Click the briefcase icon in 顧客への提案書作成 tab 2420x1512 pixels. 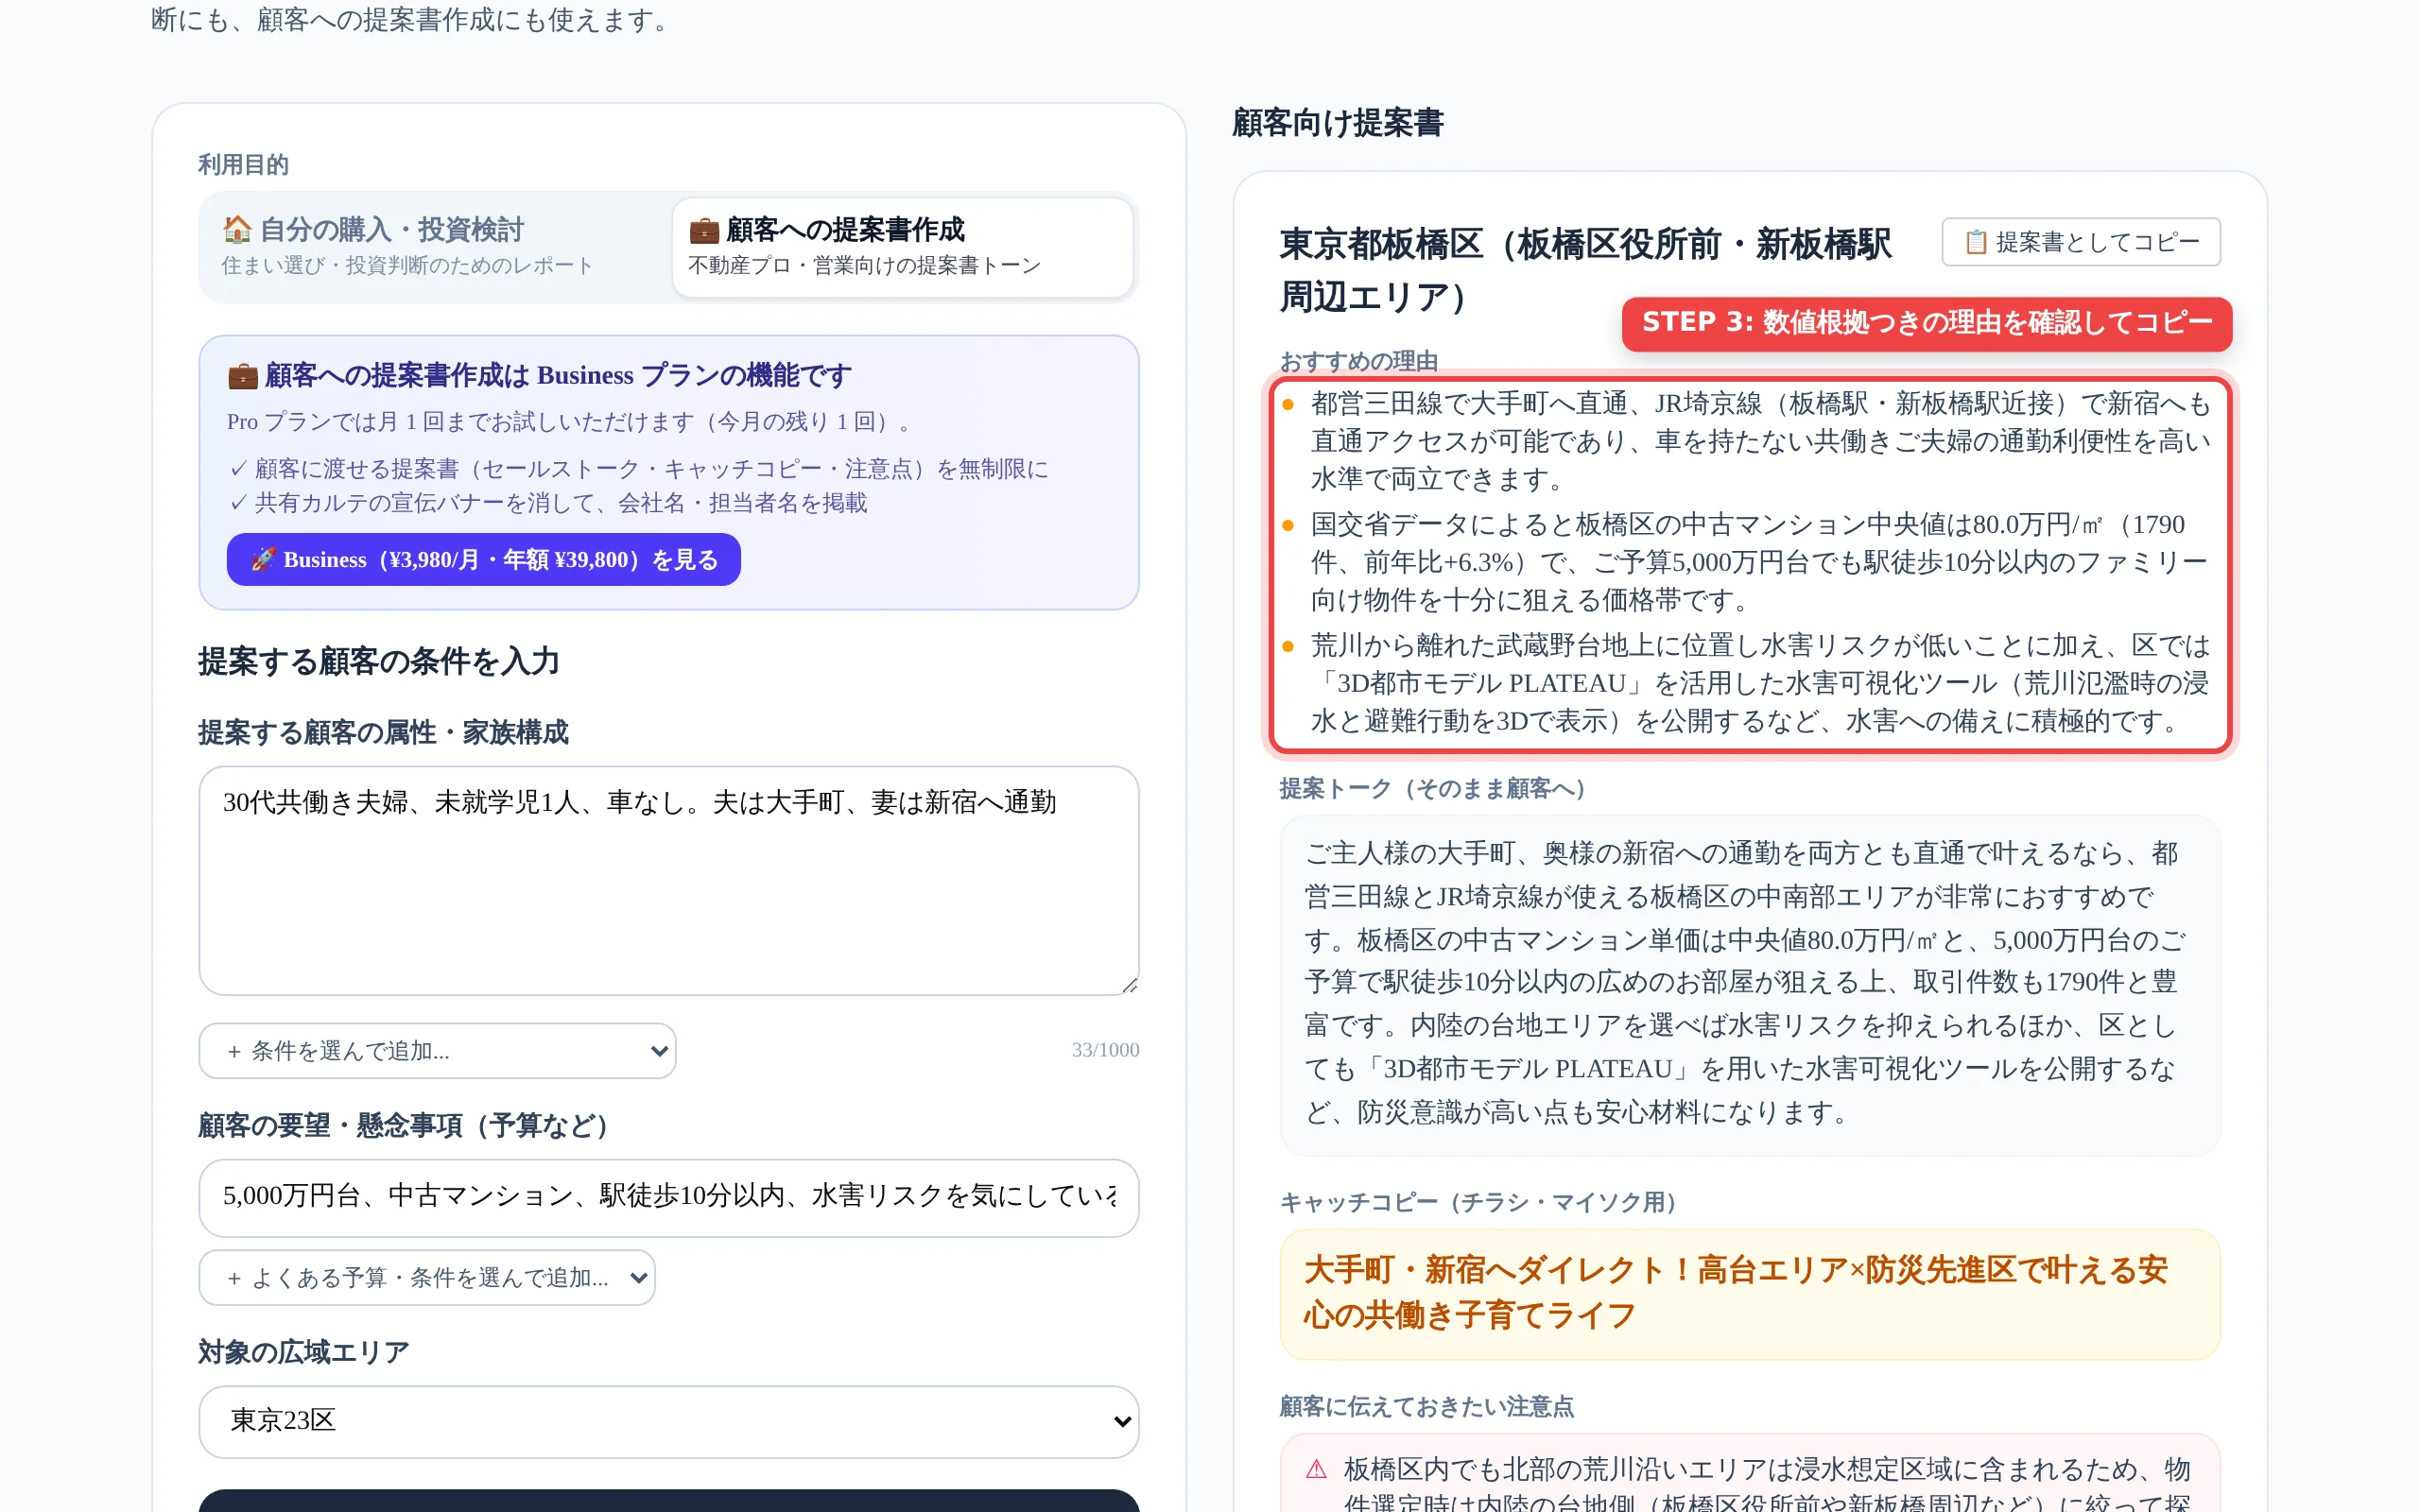coord(704,230)
